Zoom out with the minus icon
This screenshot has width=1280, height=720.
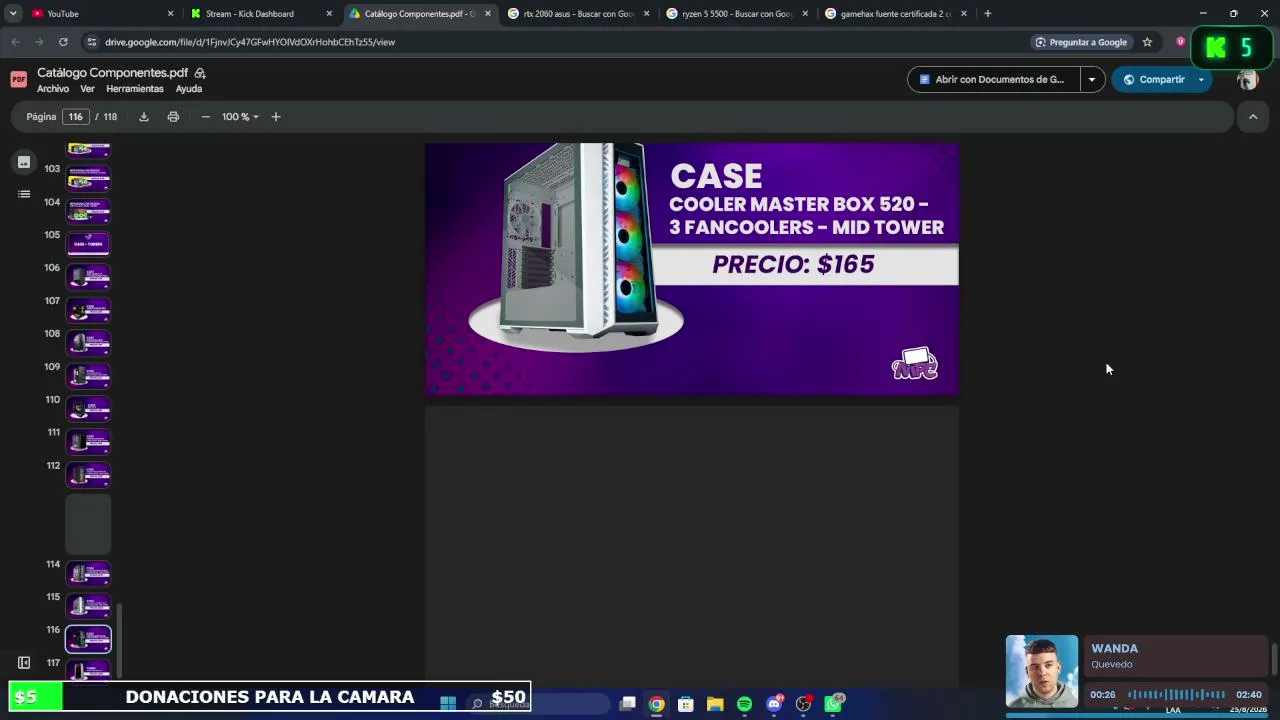pyautogui.click(x=206, y=117)
